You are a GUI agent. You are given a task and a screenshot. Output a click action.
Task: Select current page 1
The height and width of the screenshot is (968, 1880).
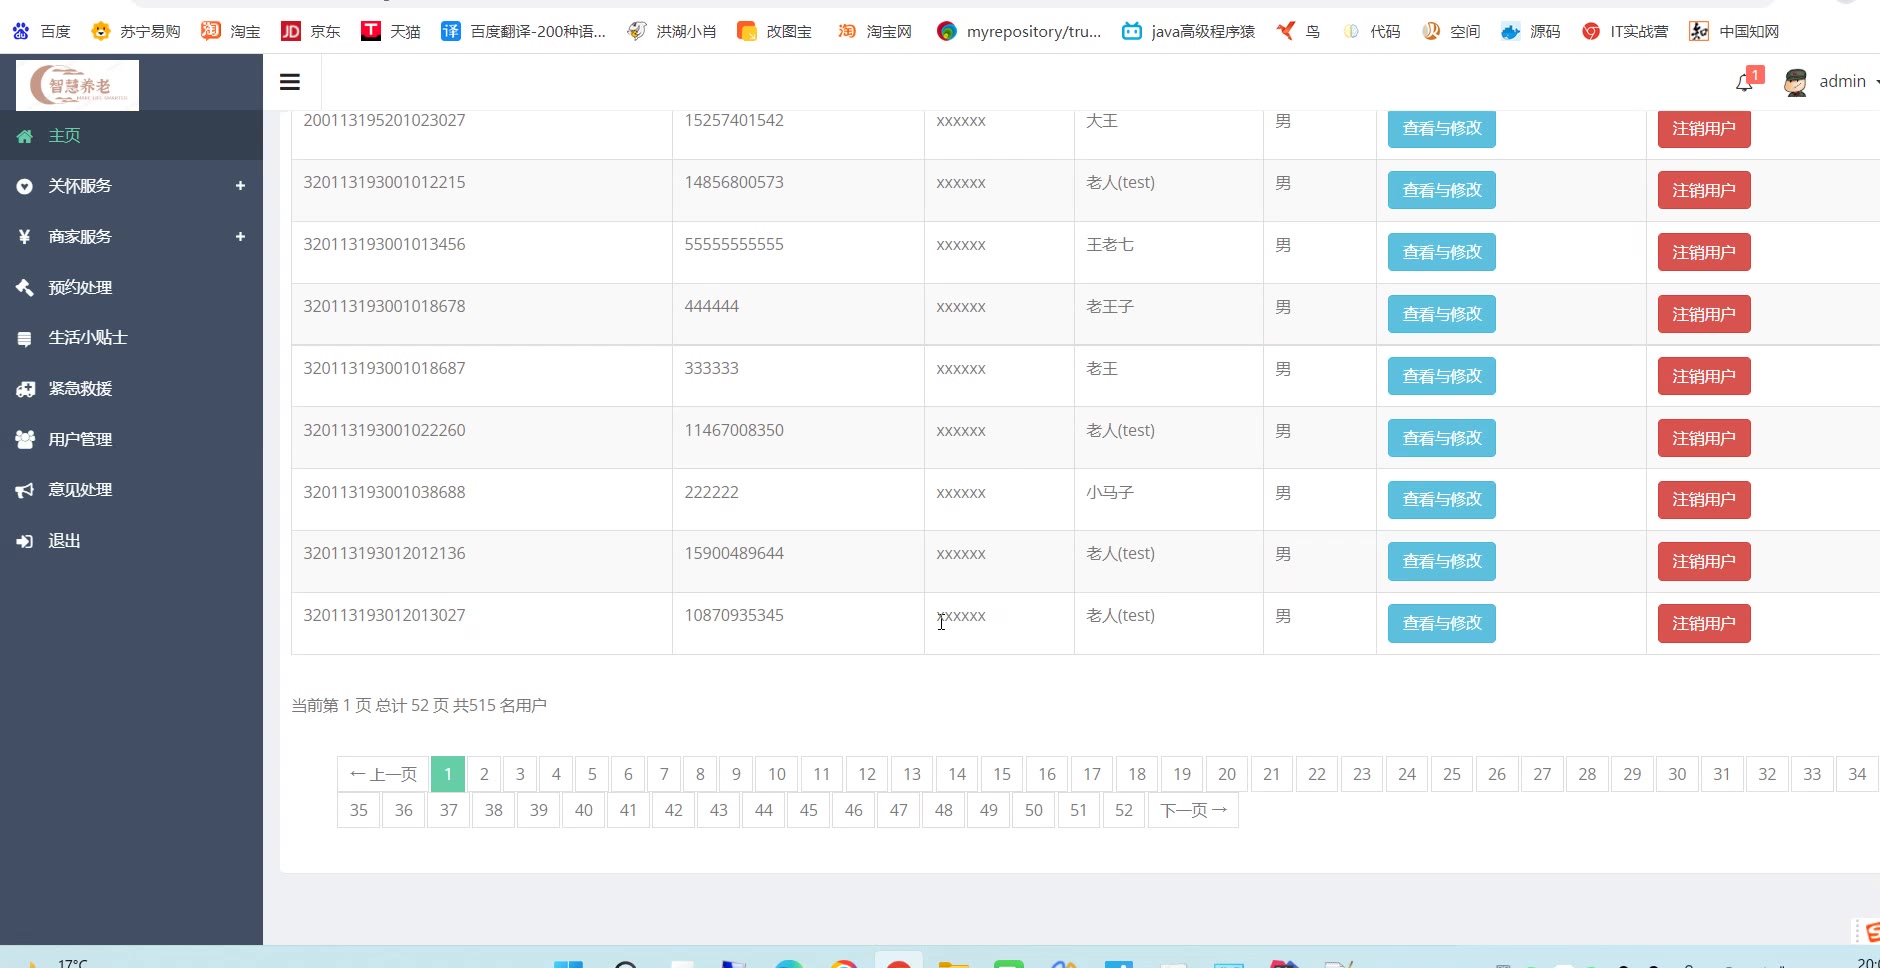(448, 774)
